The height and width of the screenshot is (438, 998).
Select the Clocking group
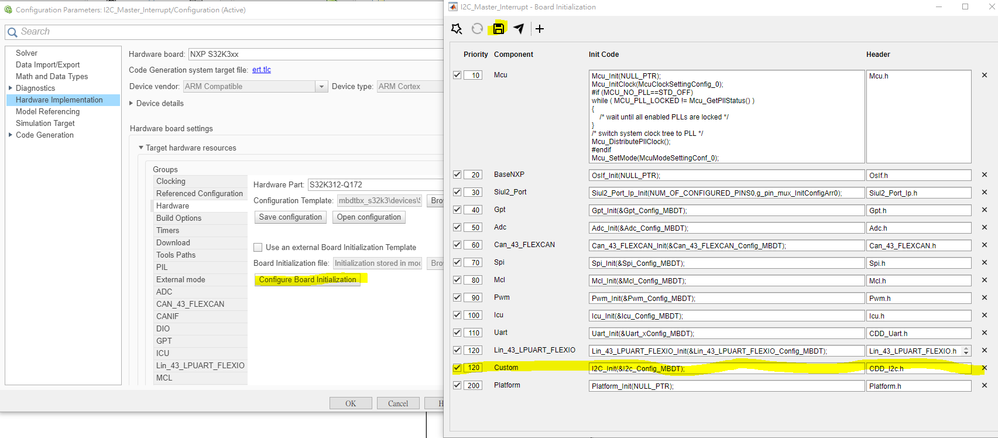click(171, 181)
